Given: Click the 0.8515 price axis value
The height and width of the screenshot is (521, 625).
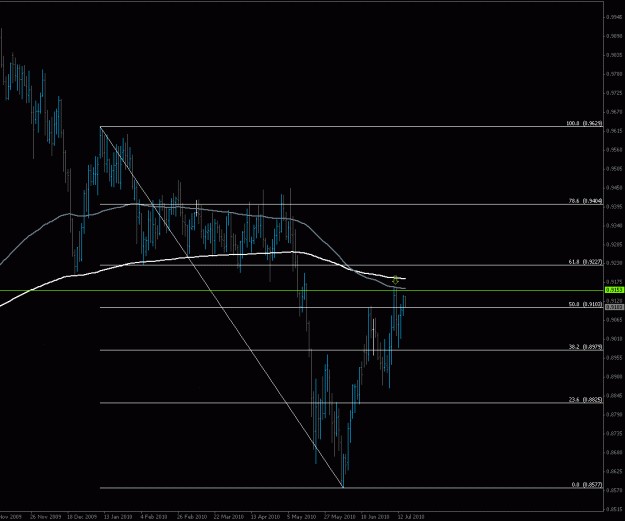Looking at the screenshot, I should point(614,509).
